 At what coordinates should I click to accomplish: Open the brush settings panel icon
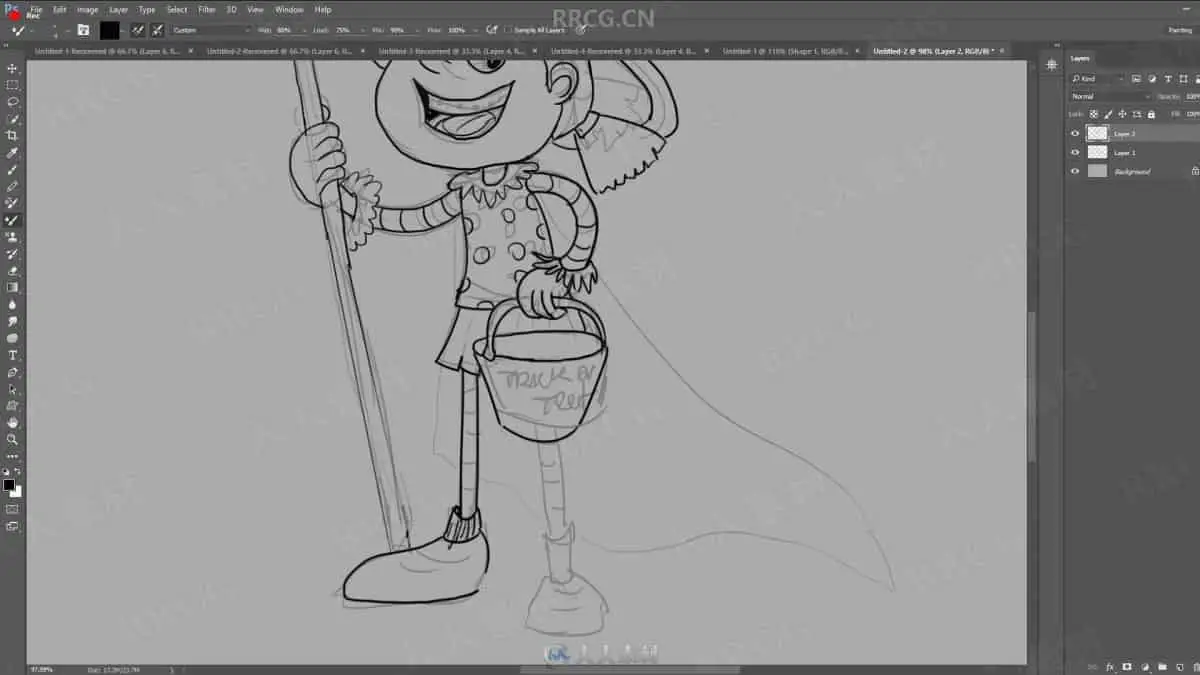point(83,30)
